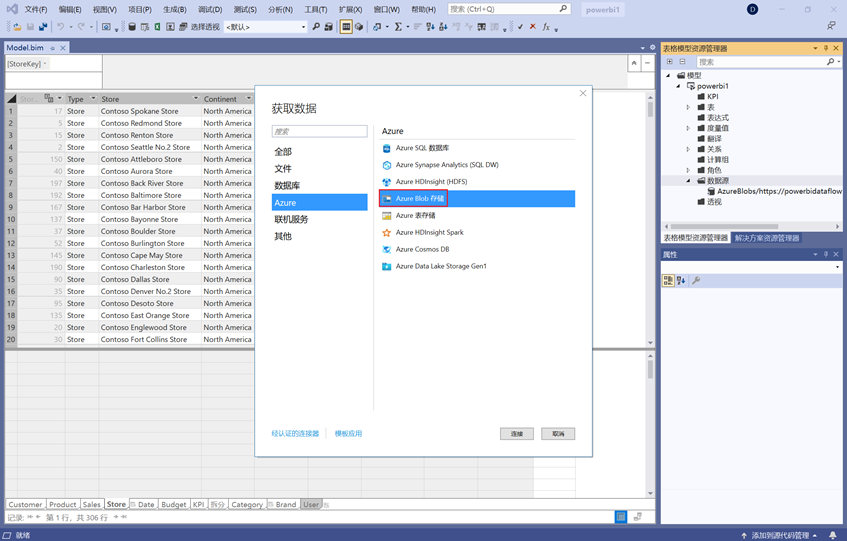Click the fx formula icon
Image resolution: width=847 pixels, height=541 pixels.
tap(546, 26)
